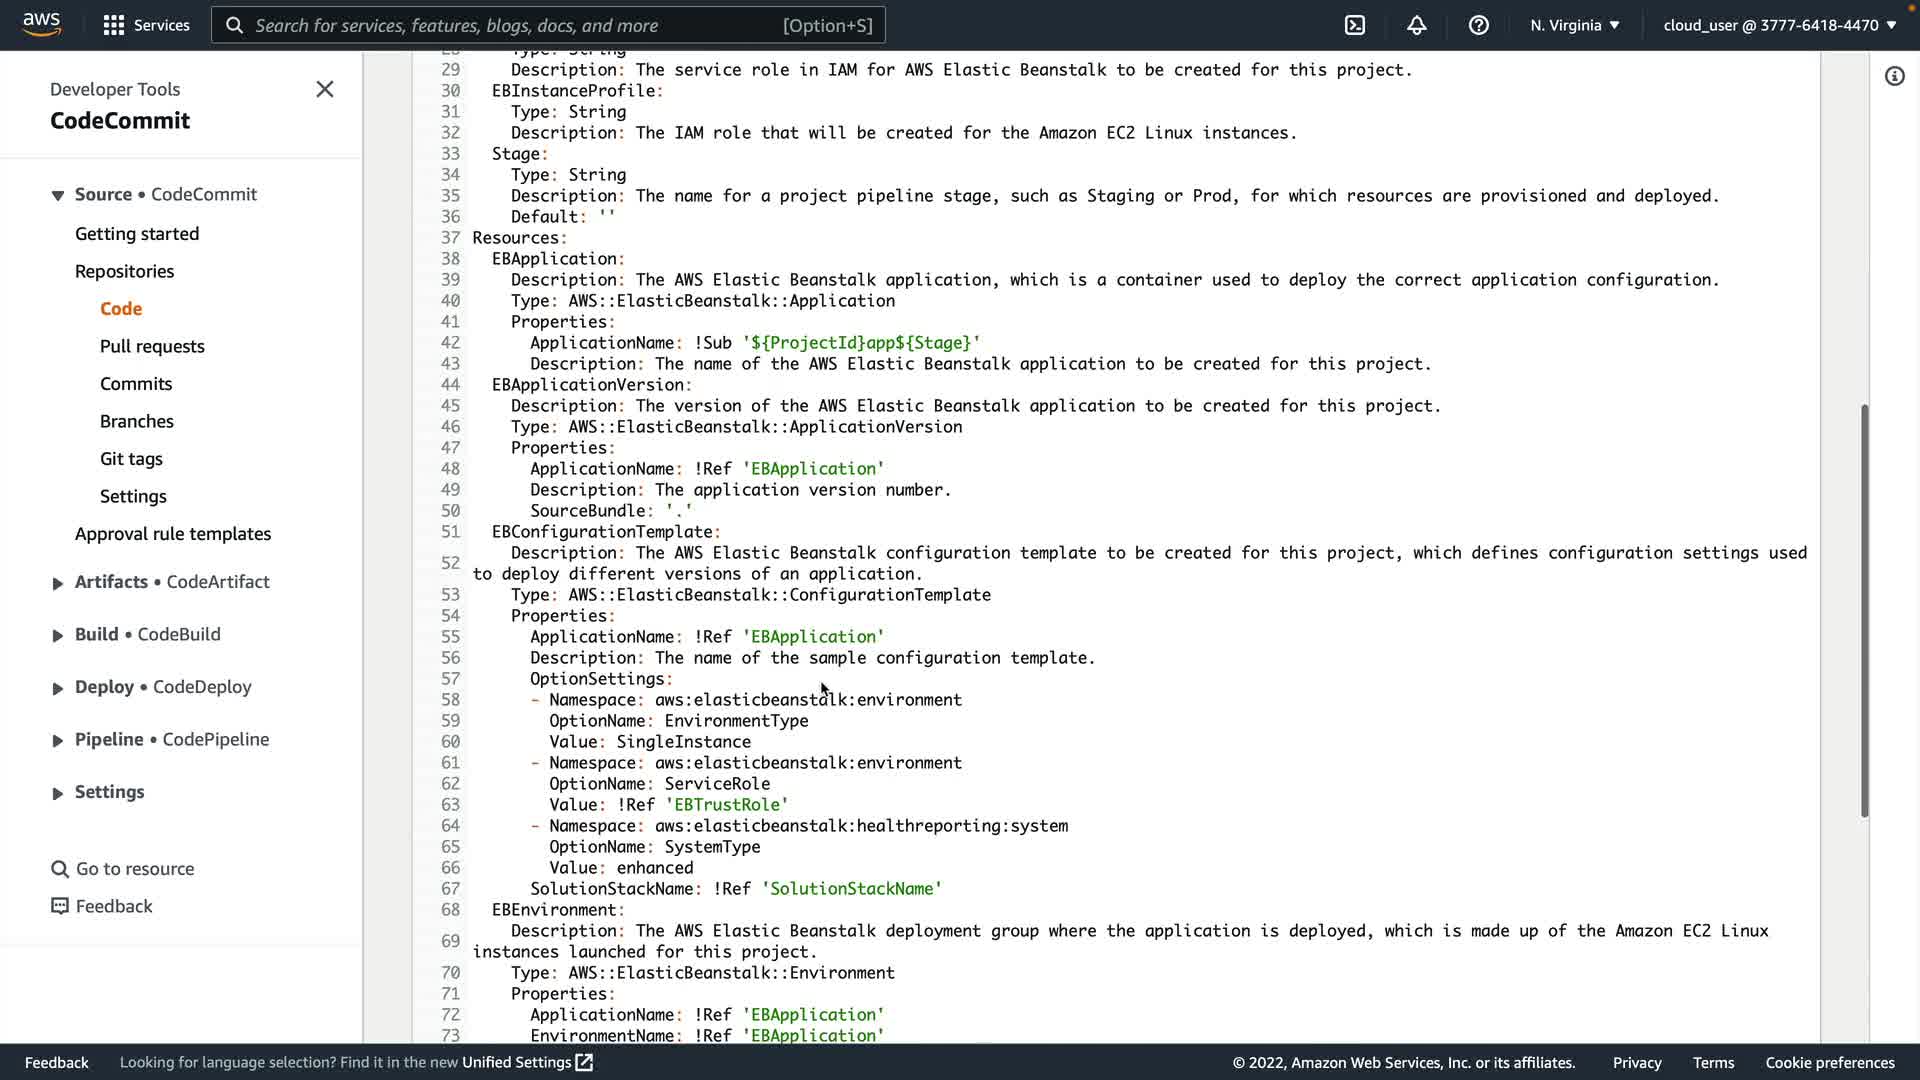Expand the Artifacts CodeArtifact section
The width and height of the screenshot is (1920, 1080).
click(x=57, y=583)
